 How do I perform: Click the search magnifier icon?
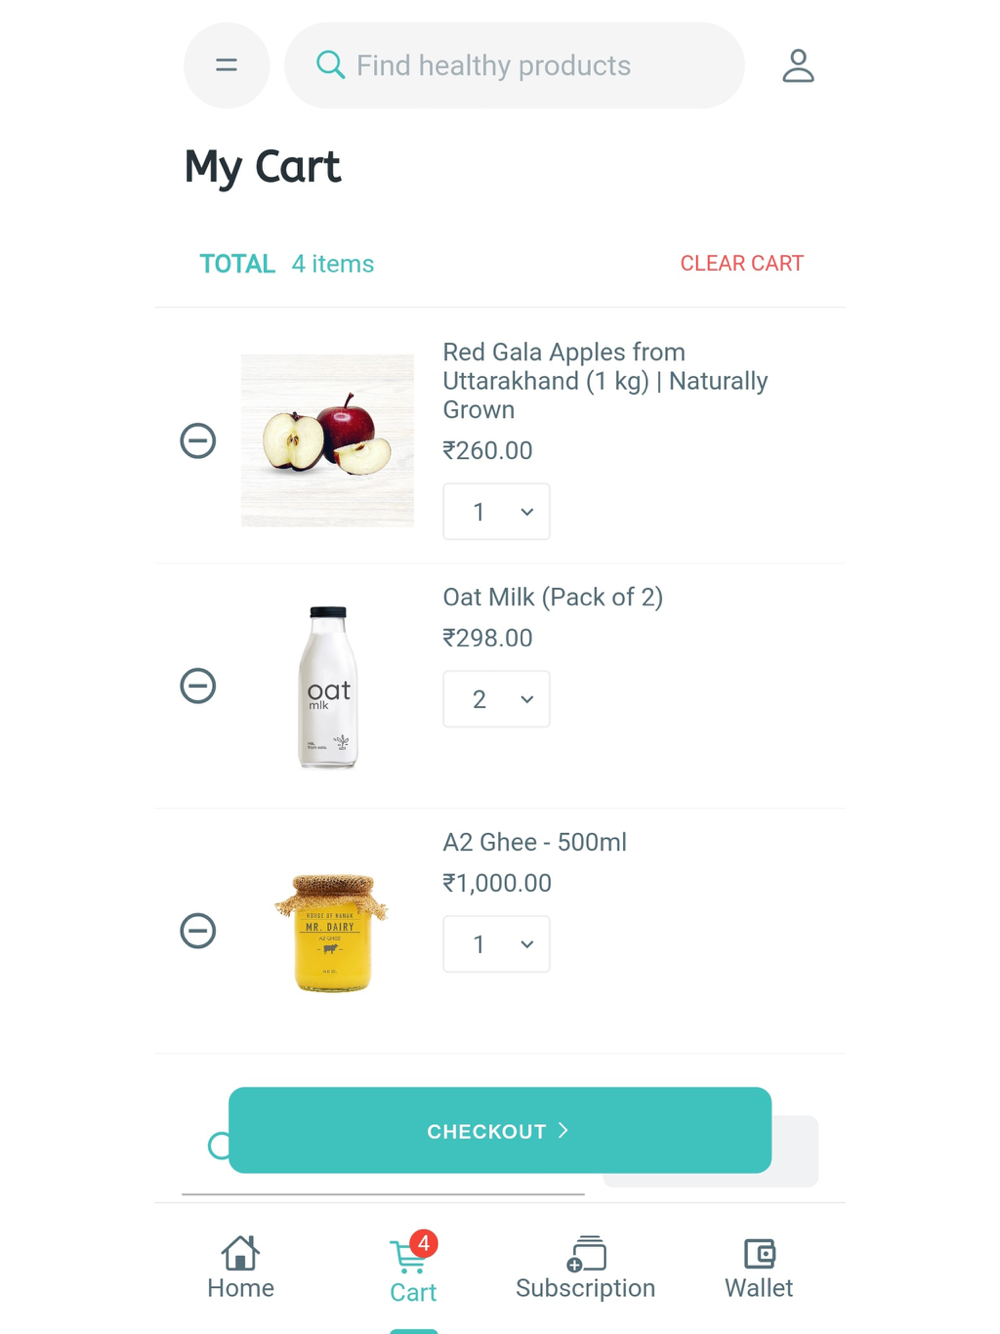(330, 66)
